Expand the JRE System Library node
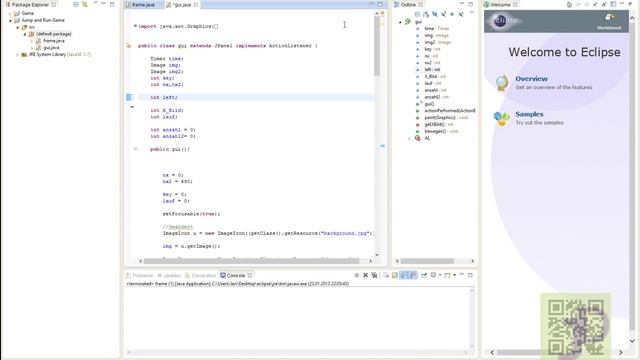The image size is (640, 360). point(18,55)
